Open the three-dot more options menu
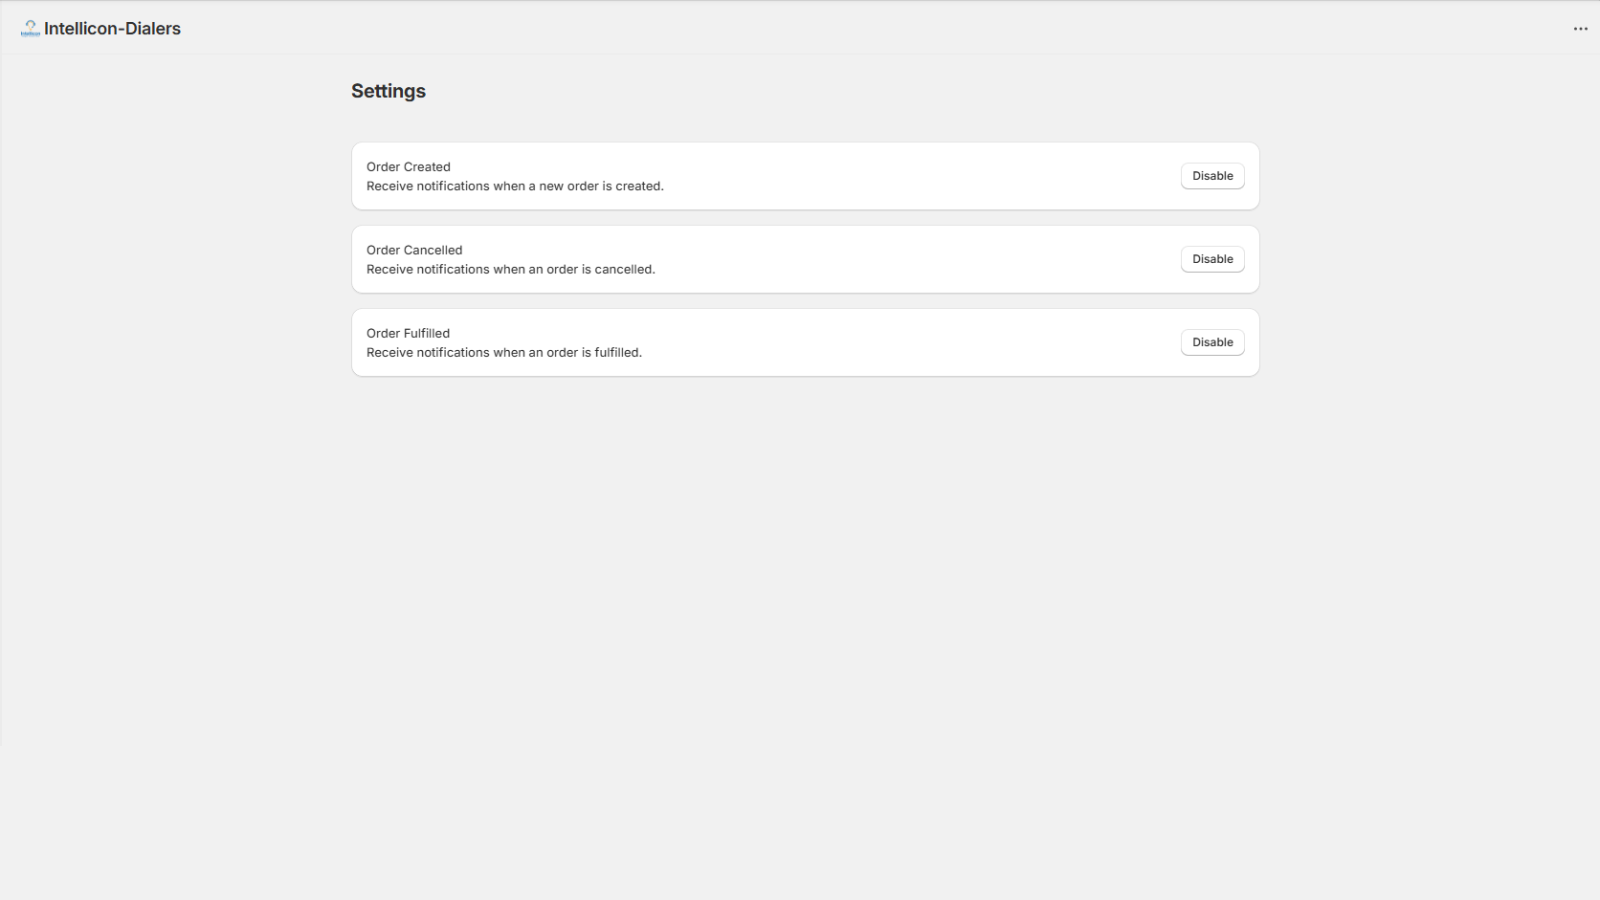Image resolution: width=1600 pixels, height=900 pixels. point(1580,28)
